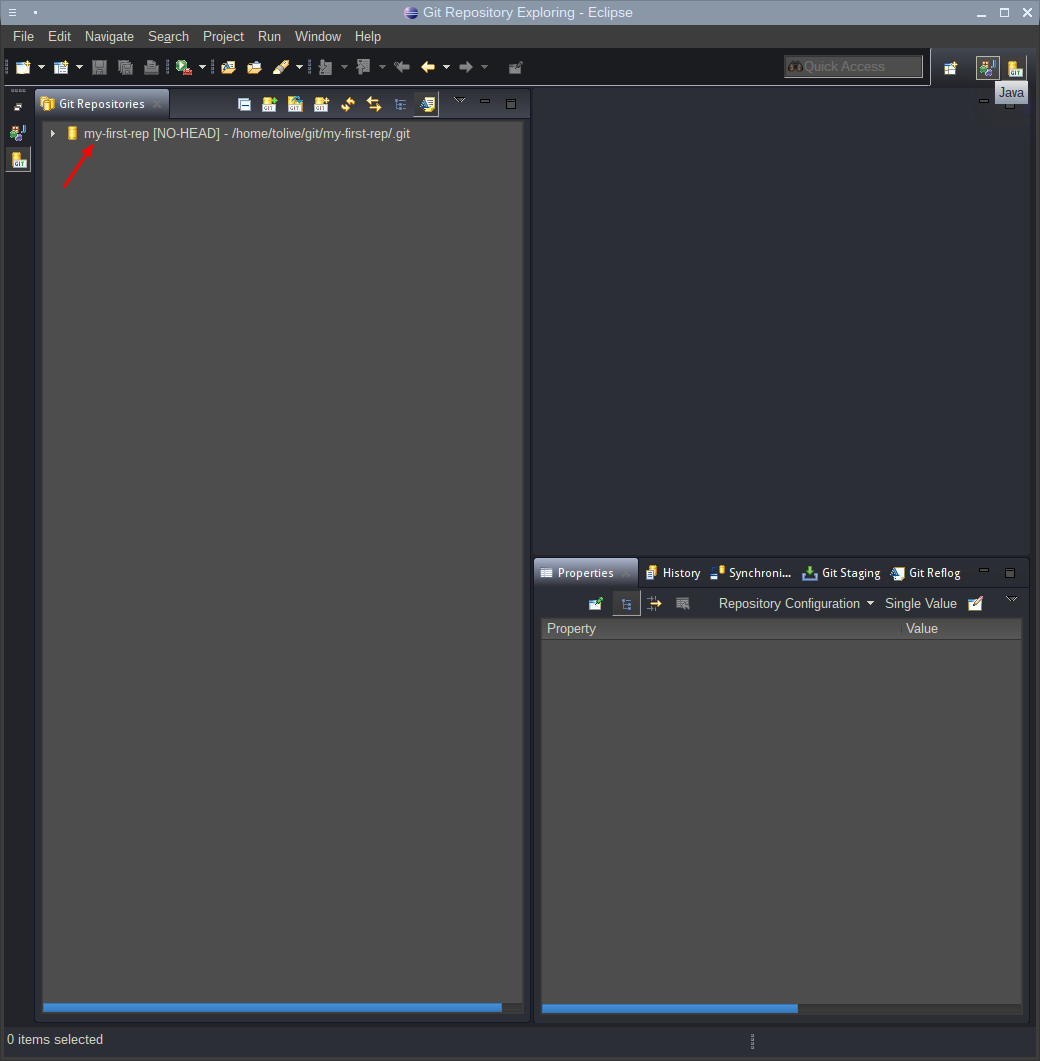Add an existing local Git repository
The image size is (1040, 1061).
click(269, 104)
